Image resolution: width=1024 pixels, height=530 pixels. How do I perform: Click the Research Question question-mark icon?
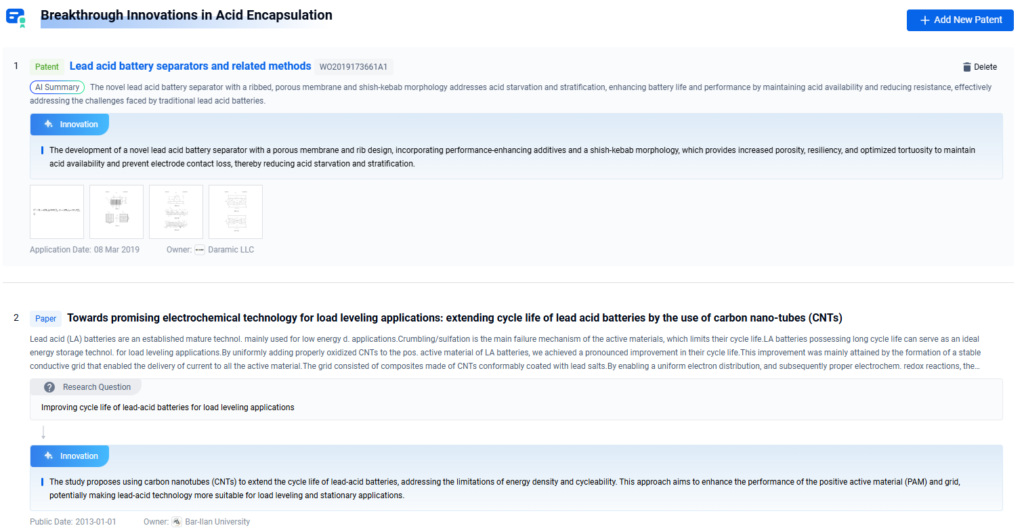49,387
